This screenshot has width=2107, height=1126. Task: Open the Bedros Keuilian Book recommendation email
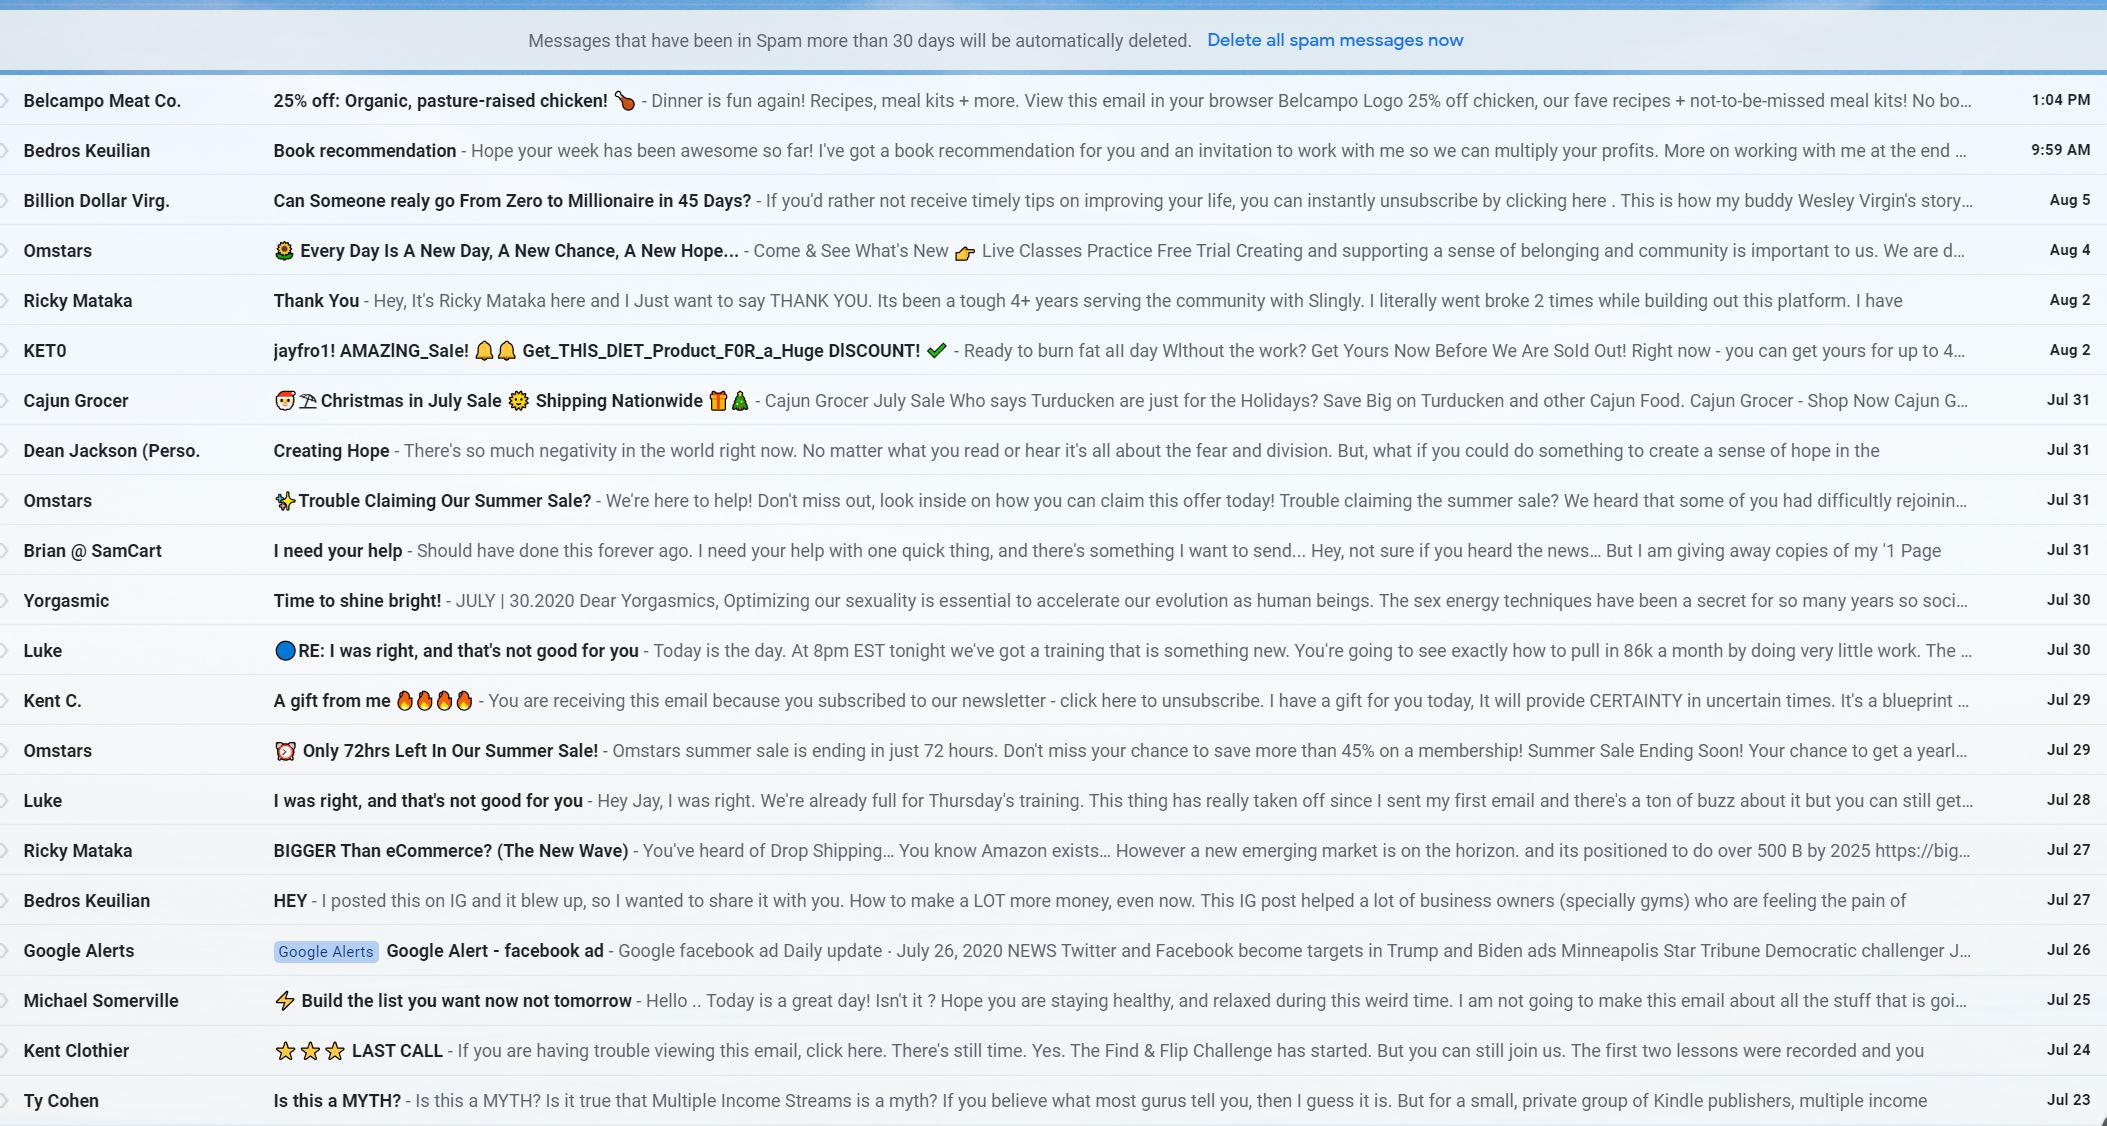1054,149
